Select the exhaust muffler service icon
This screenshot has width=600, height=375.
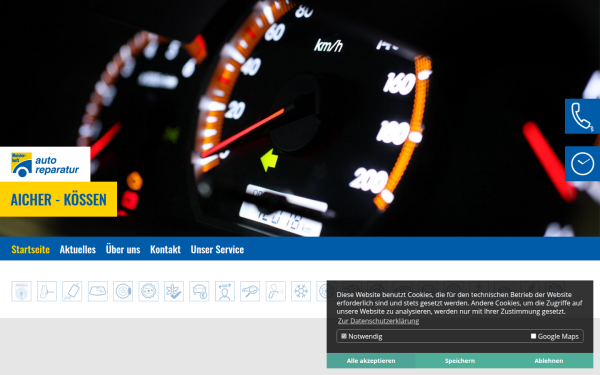click(x=72, y=291)
